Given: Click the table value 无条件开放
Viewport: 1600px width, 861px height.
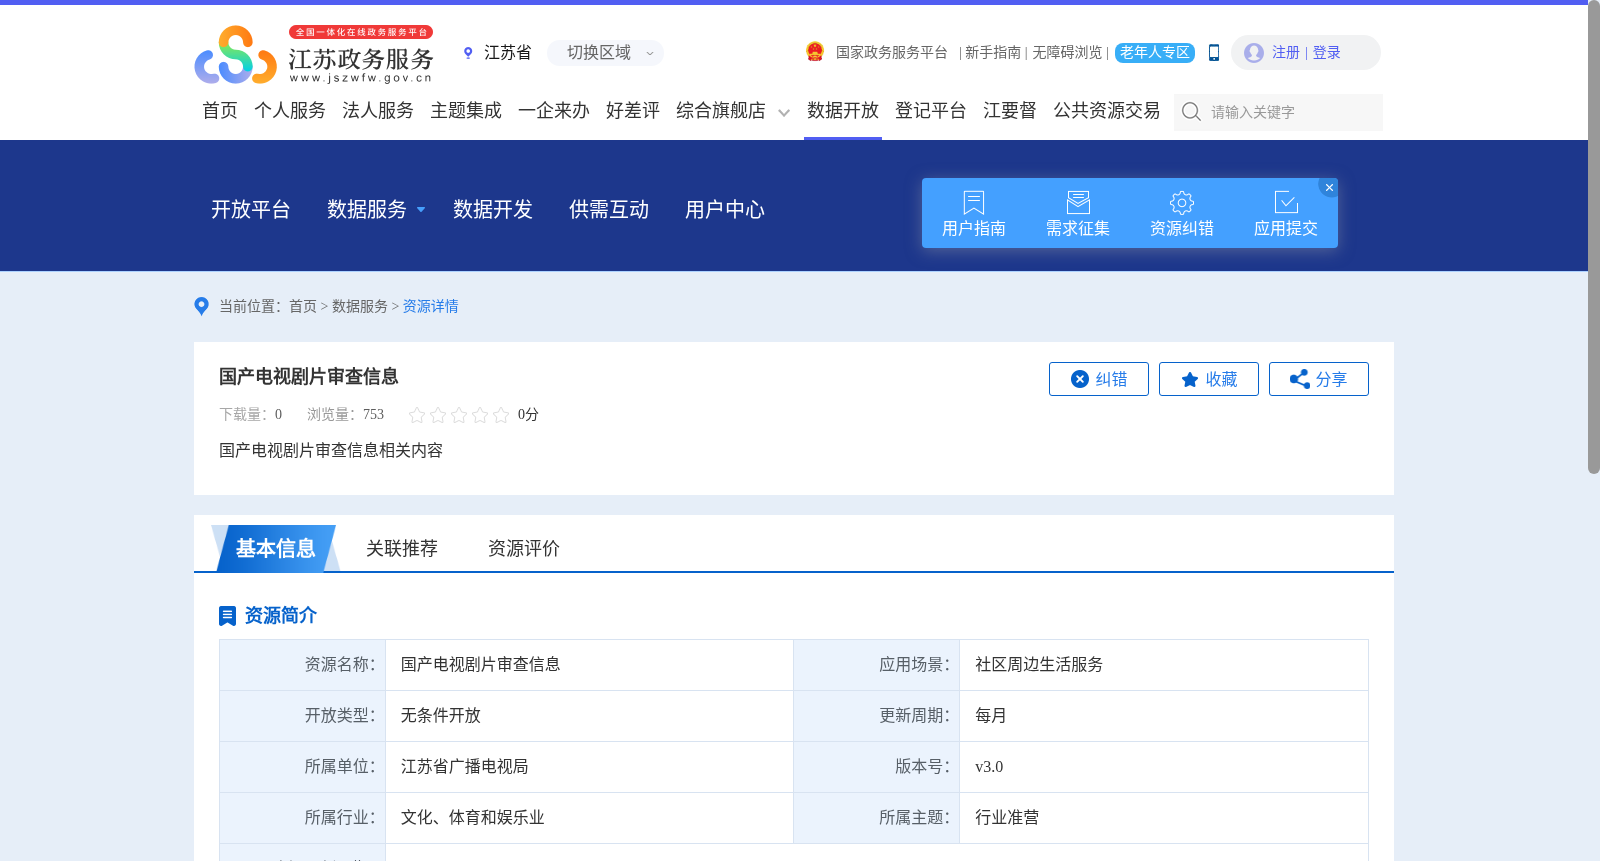Looking at the screenshot, I should coord(441,716).
